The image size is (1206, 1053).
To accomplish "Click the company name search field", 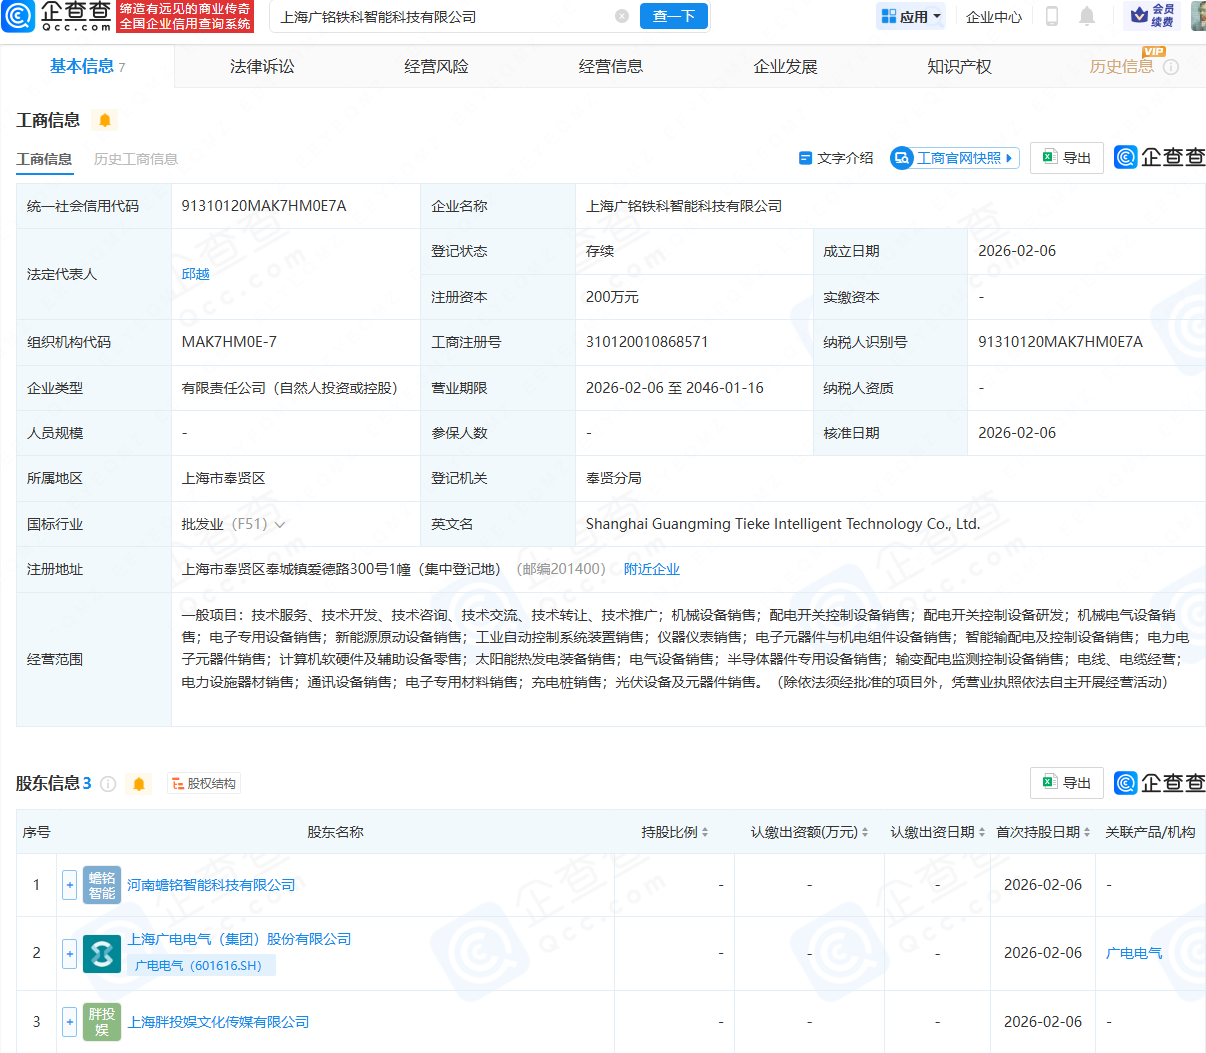I will (440, 17).
